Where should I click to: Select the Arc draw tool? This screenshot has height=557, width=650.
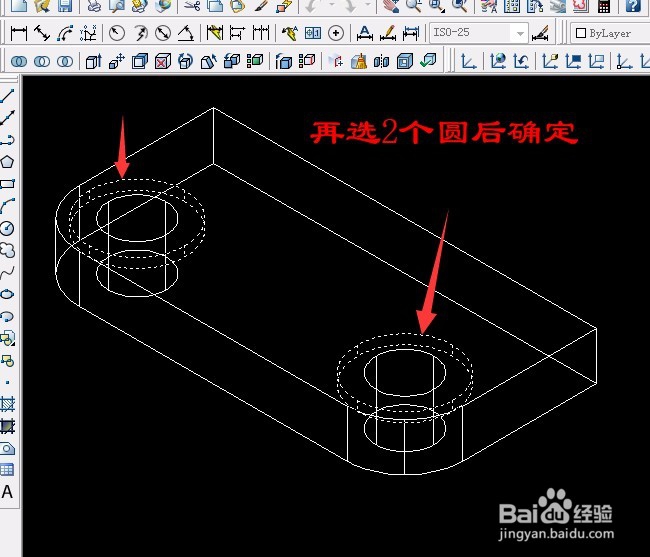[7, 206]
